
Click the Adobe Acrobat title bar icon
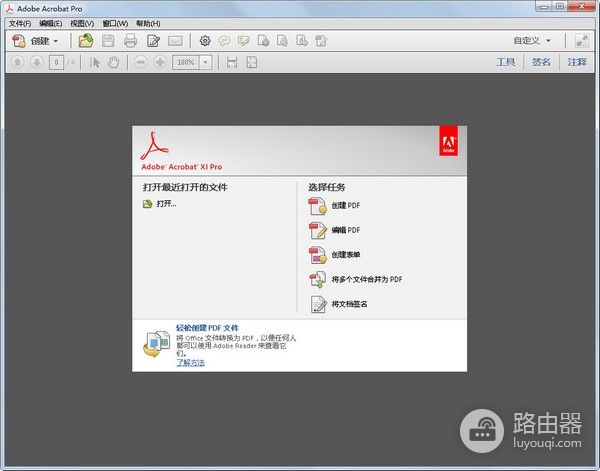click(x=10, y=8)
